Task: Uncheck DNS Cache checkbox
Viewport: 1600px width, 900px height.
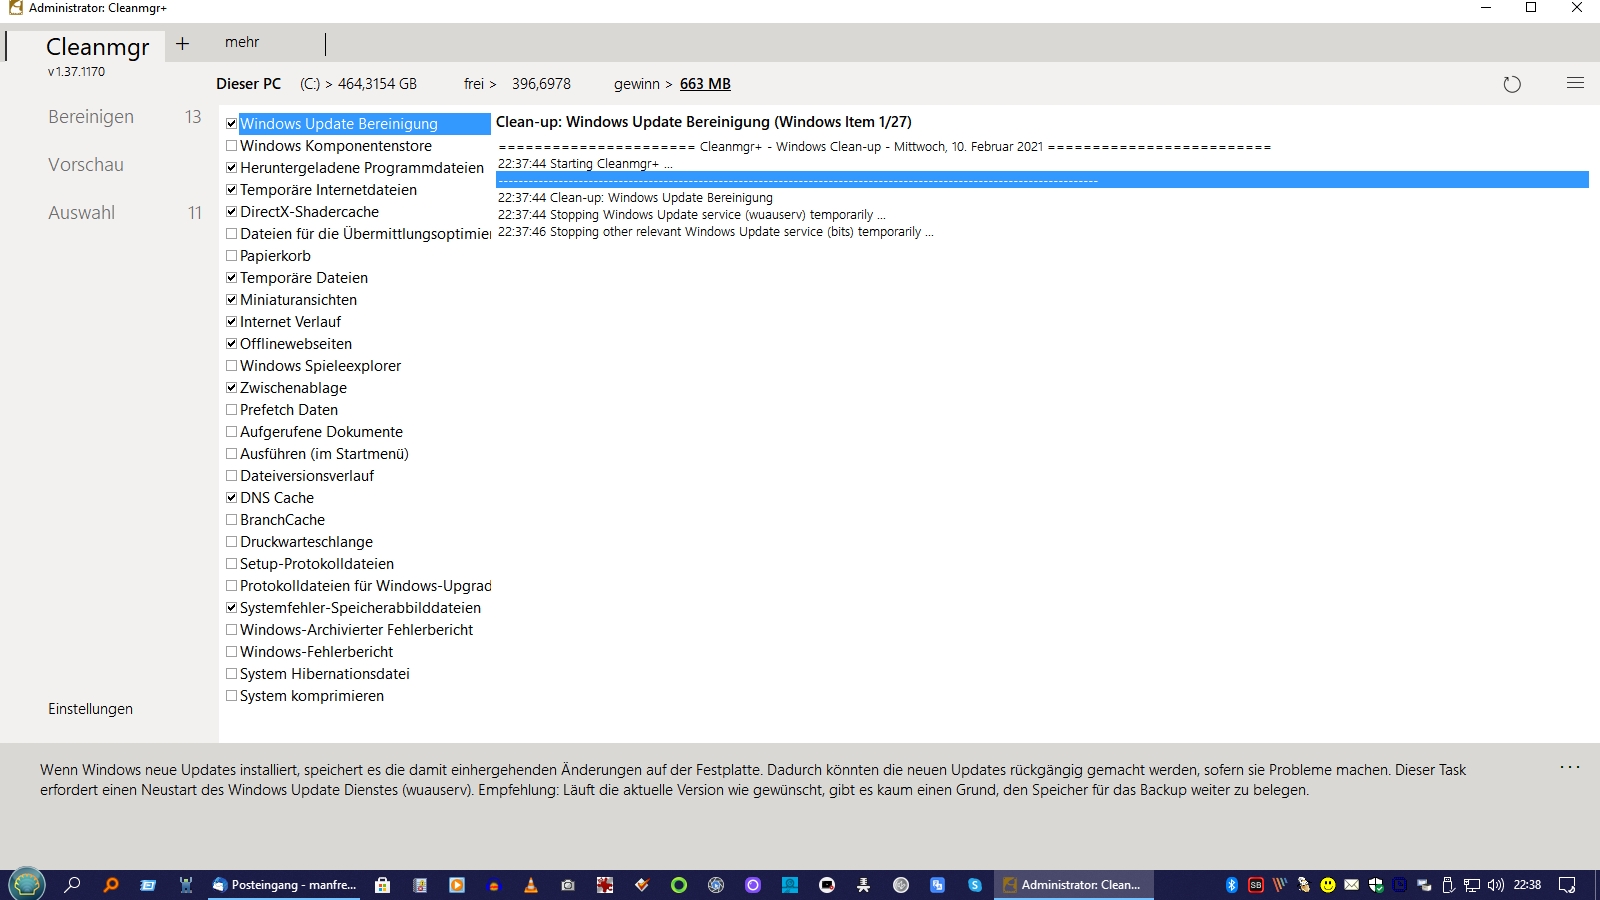Action: (231, 498)
